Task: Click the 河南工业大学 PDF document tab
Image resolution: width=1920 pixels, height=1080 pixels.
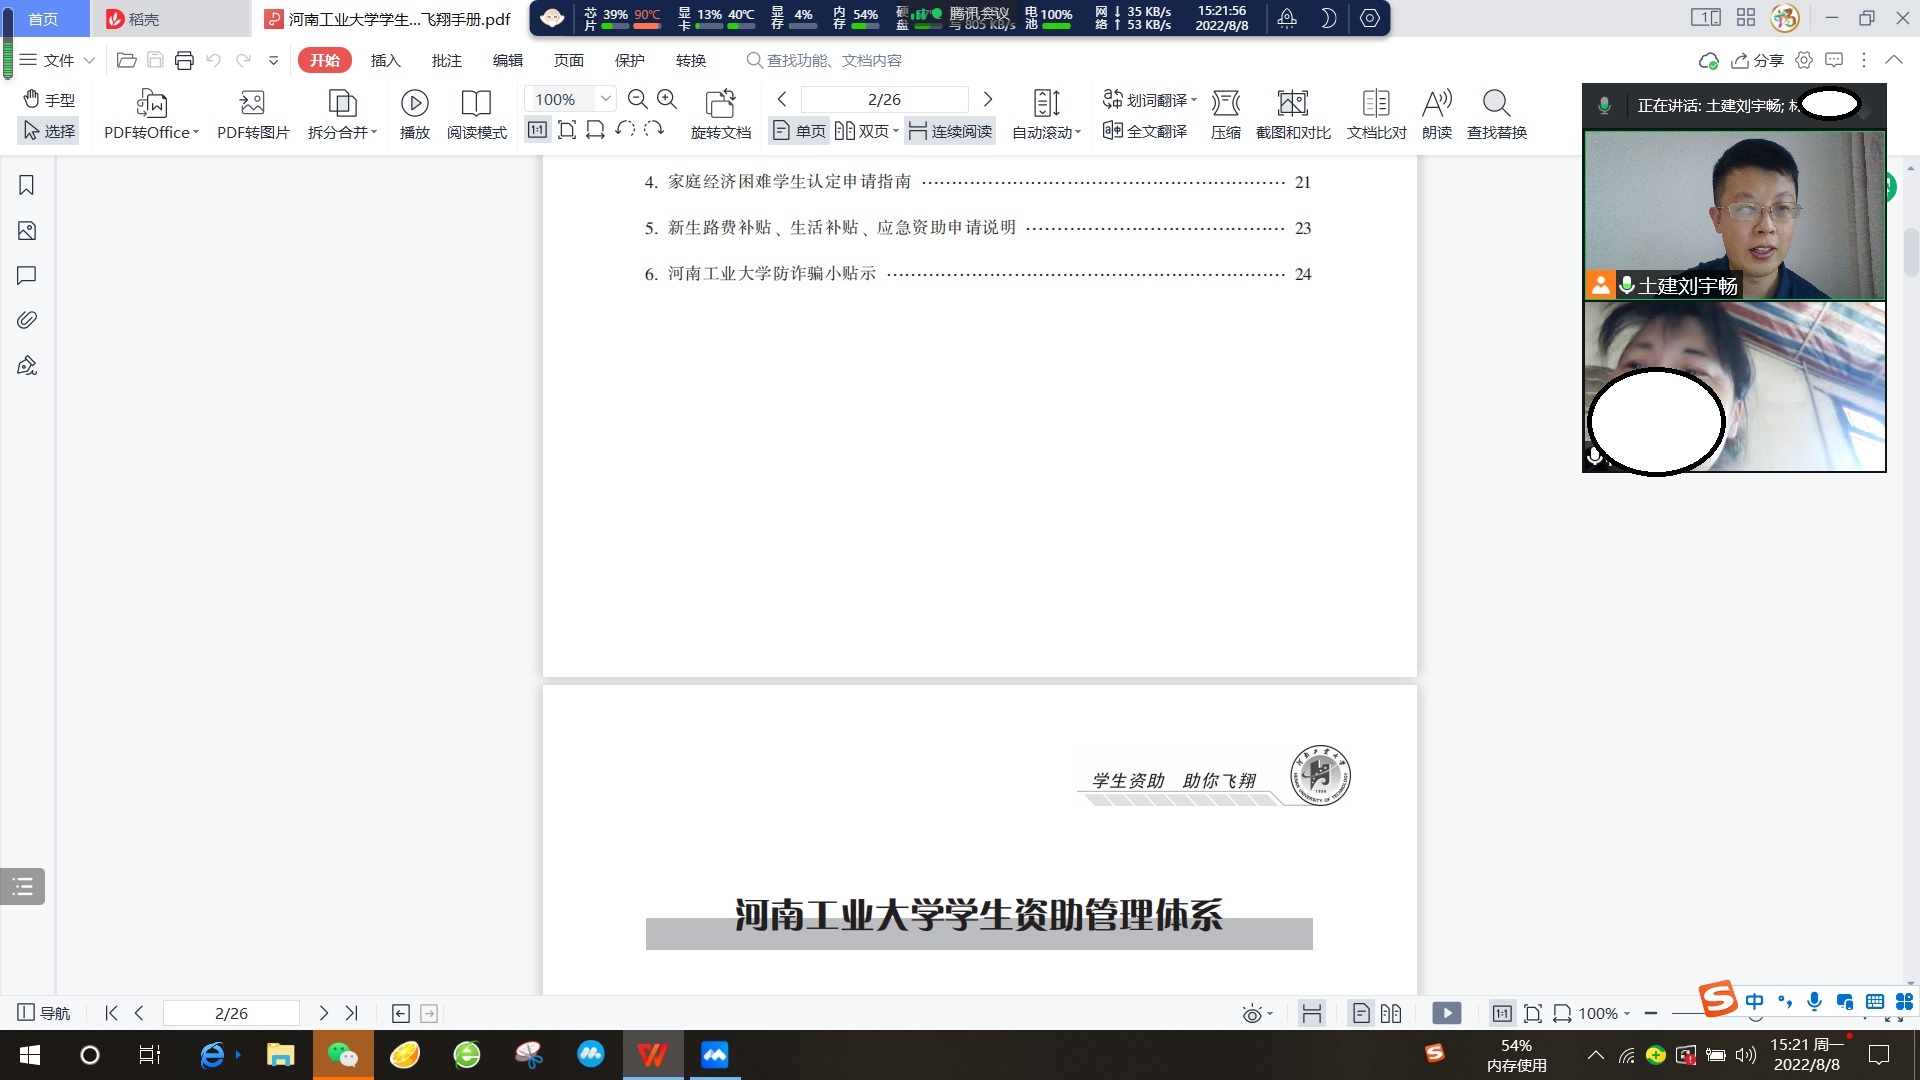Action: coord(388,18)
